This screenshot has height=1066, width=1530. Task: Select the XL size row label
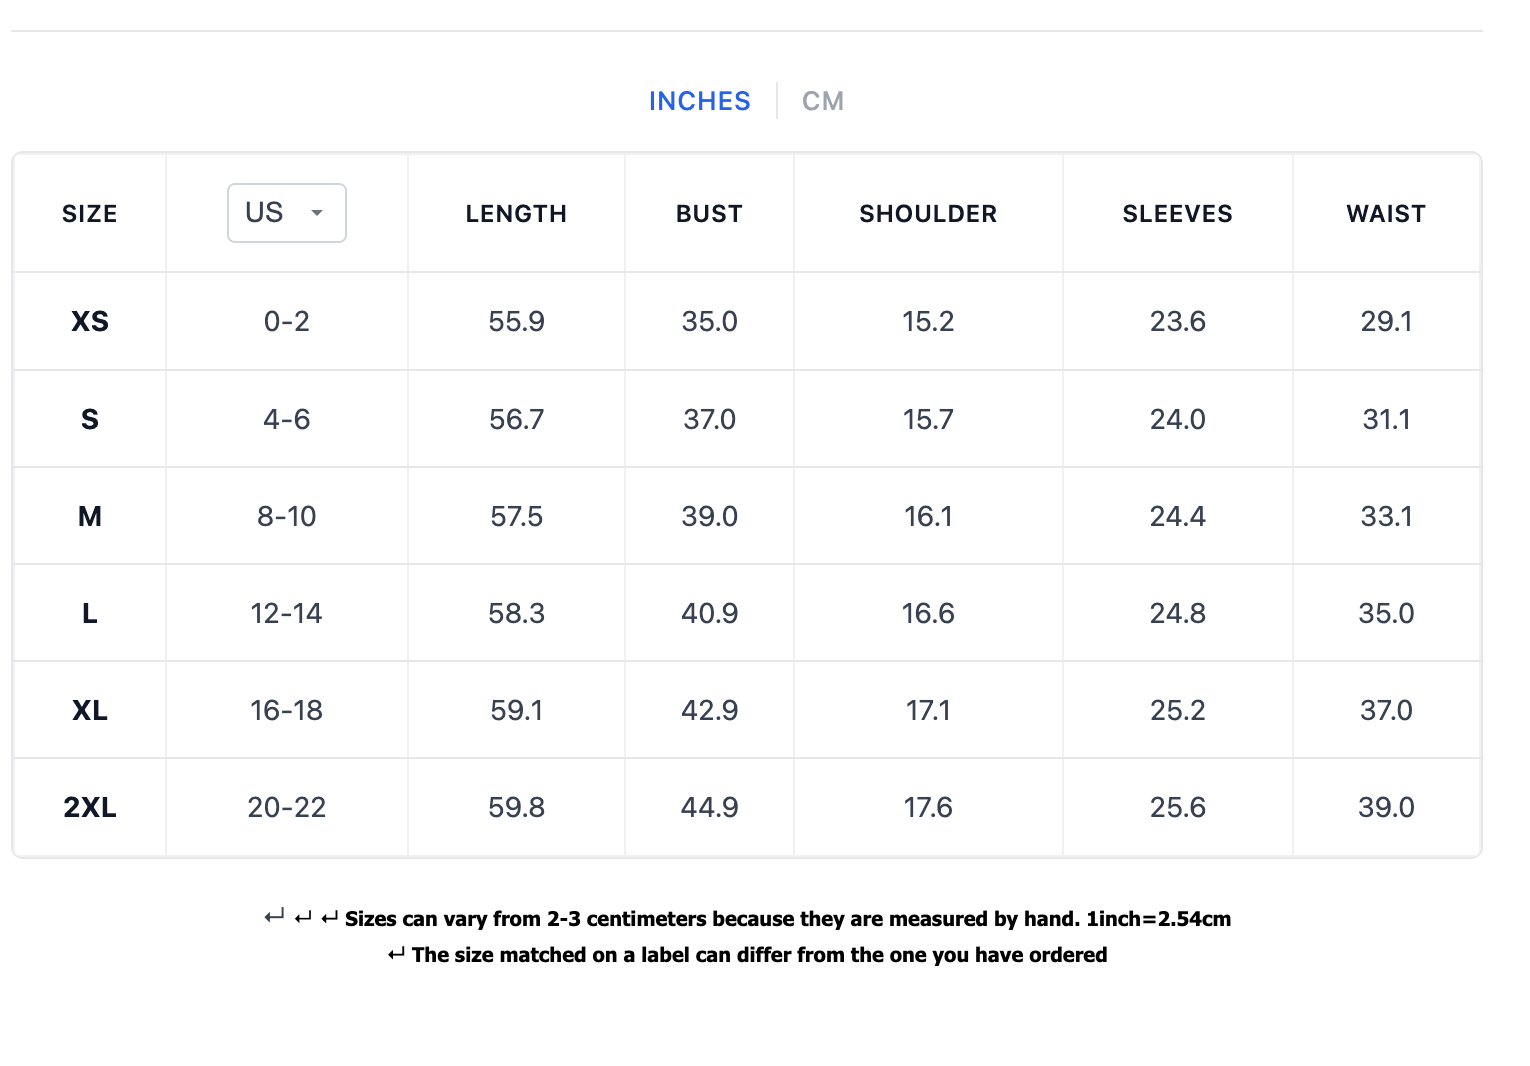90,710
